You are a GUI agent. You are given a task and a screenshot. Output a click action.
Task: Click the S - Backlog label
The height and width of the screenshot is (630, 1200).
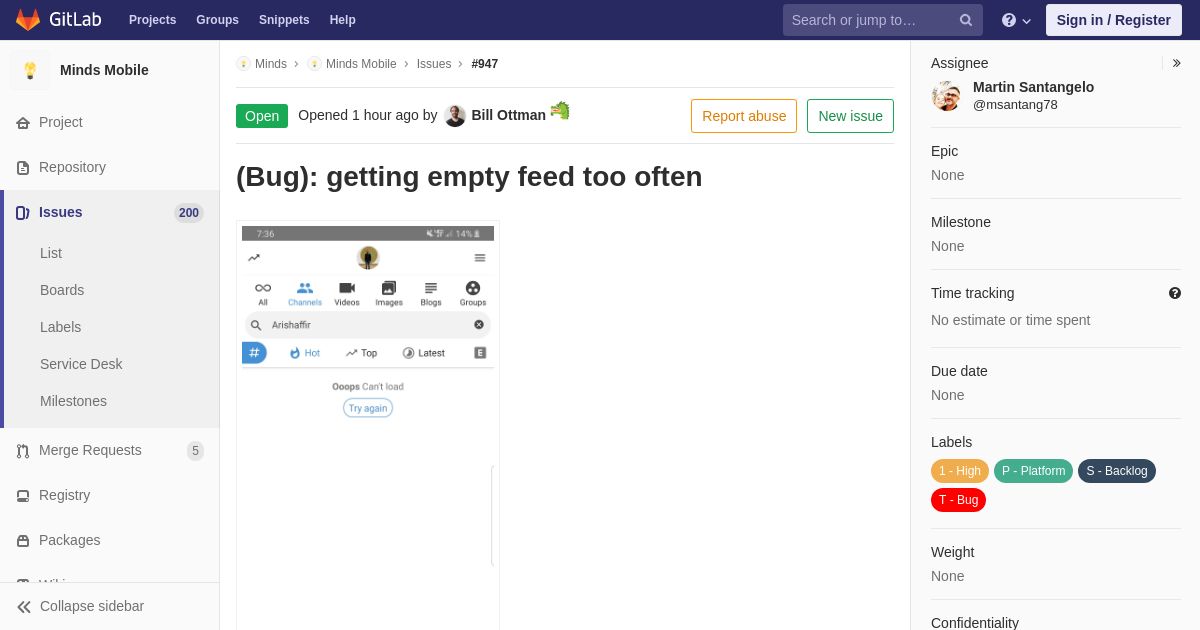pos(1117,471)
